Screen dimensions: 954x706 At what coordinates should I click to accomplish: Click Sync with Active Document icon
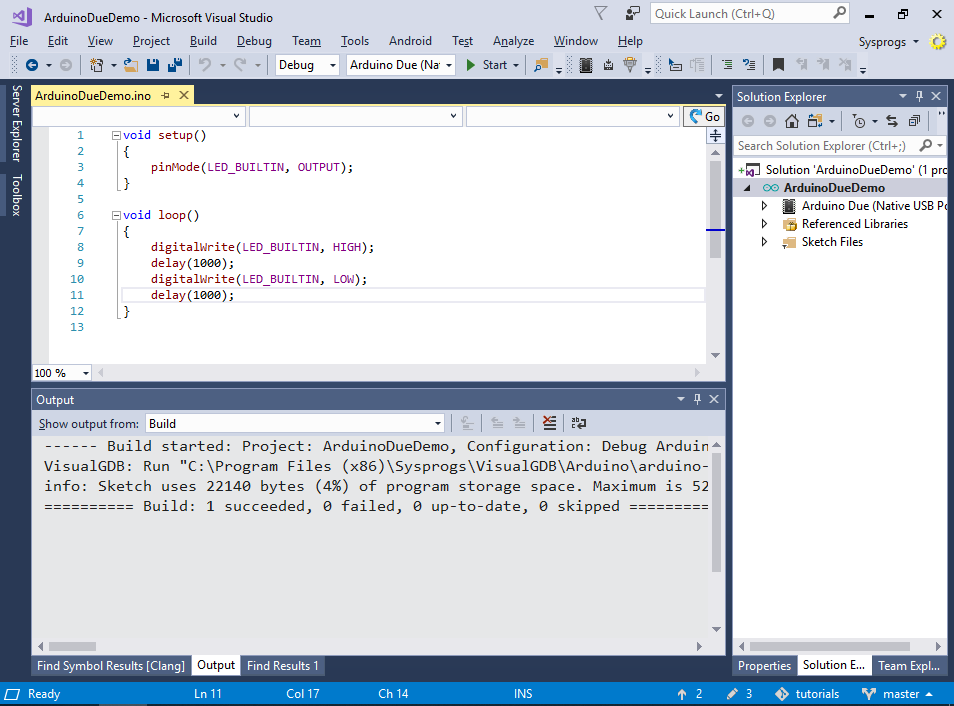892,121
